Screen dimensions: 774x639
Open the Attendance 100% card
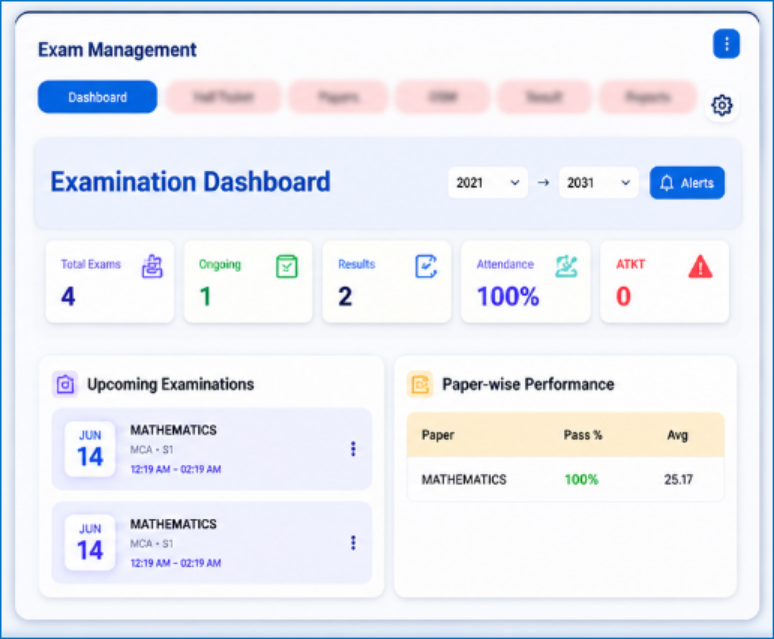click(525, 282)
